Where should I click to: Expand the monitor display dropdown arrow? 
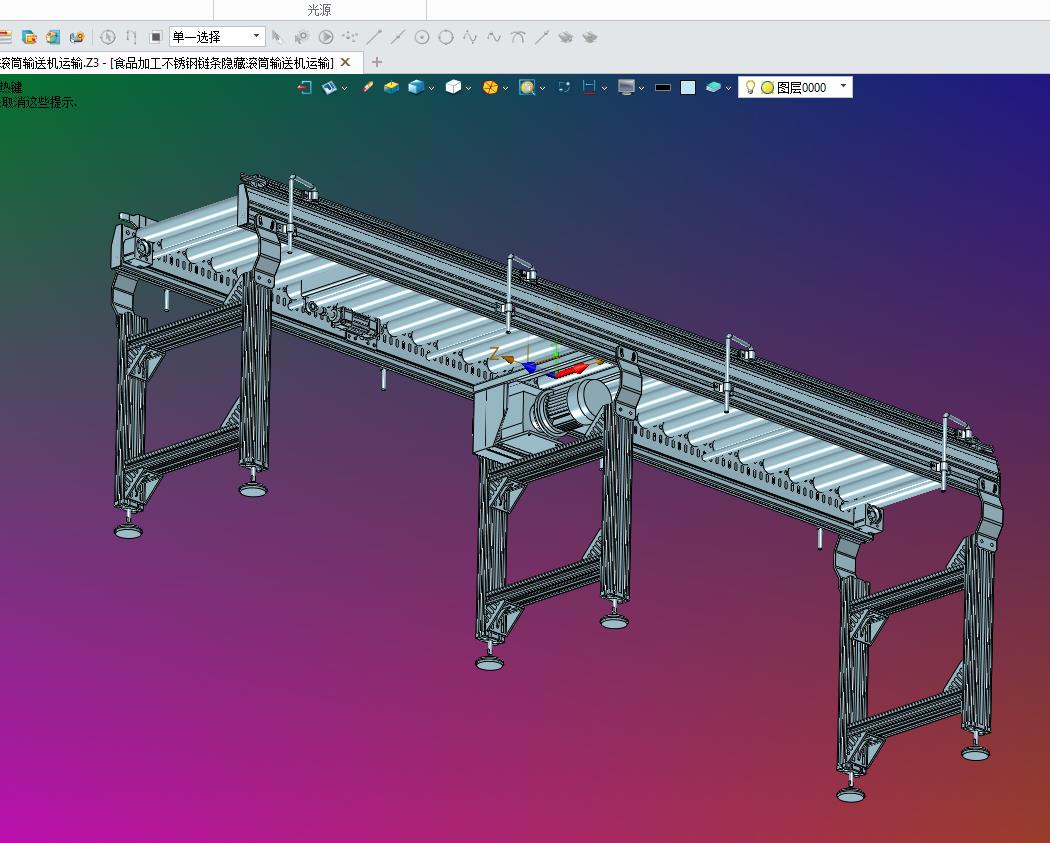pyautogui.click(x=641, y=88)
